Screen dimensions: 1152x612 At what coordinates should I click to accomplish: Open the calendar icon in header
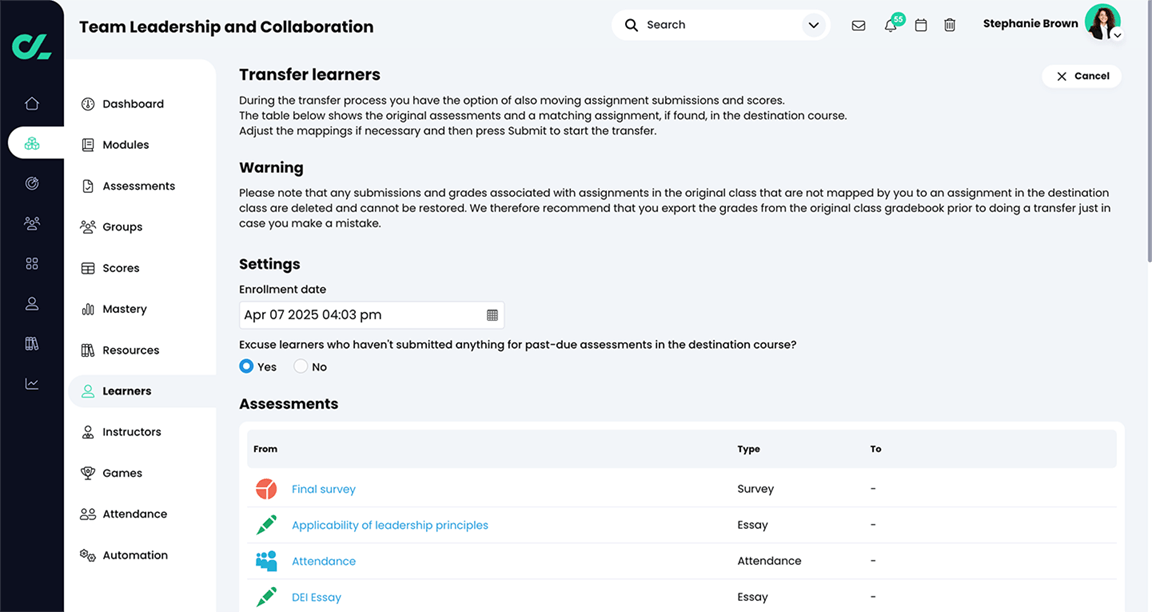pos(921,25)
